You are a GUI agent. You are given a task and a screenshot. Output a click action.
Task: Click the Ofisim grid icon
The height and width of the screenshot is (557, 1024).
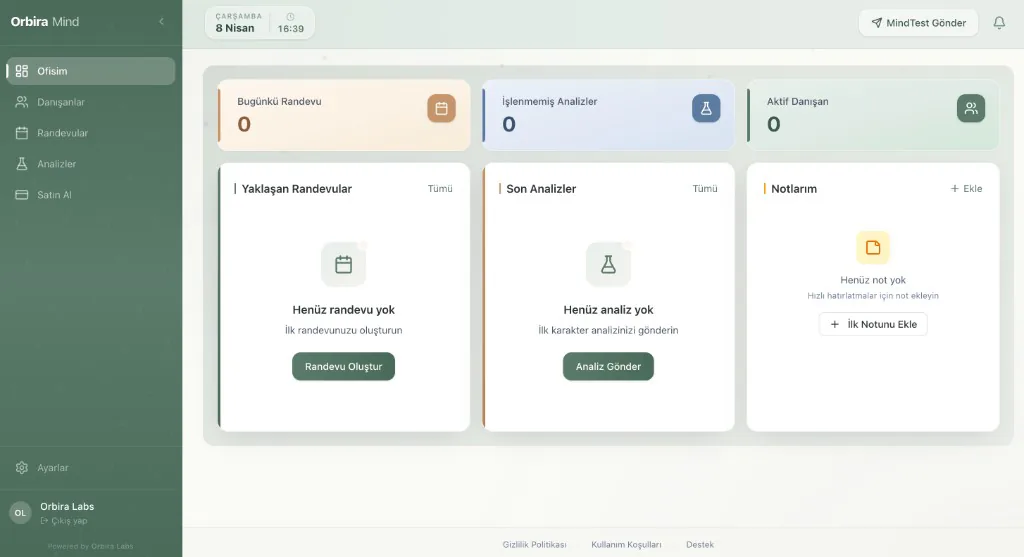[22, 71]
